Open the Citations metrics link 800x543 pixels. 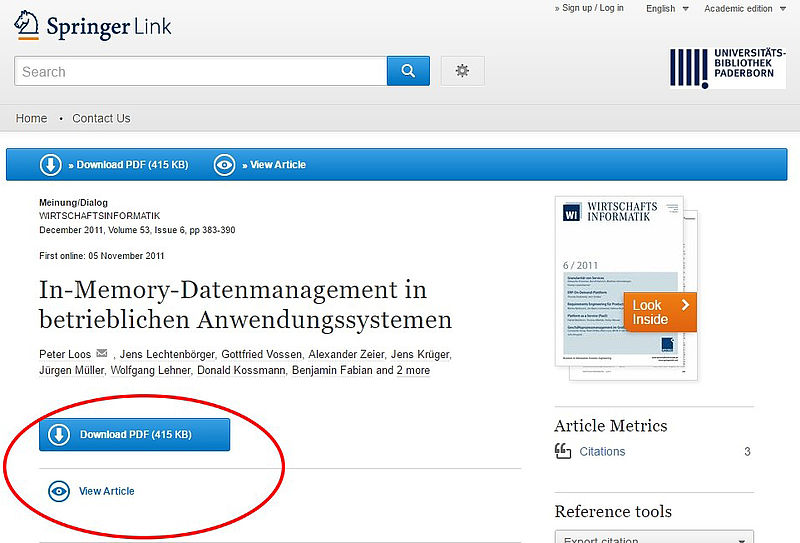[602, 452]
